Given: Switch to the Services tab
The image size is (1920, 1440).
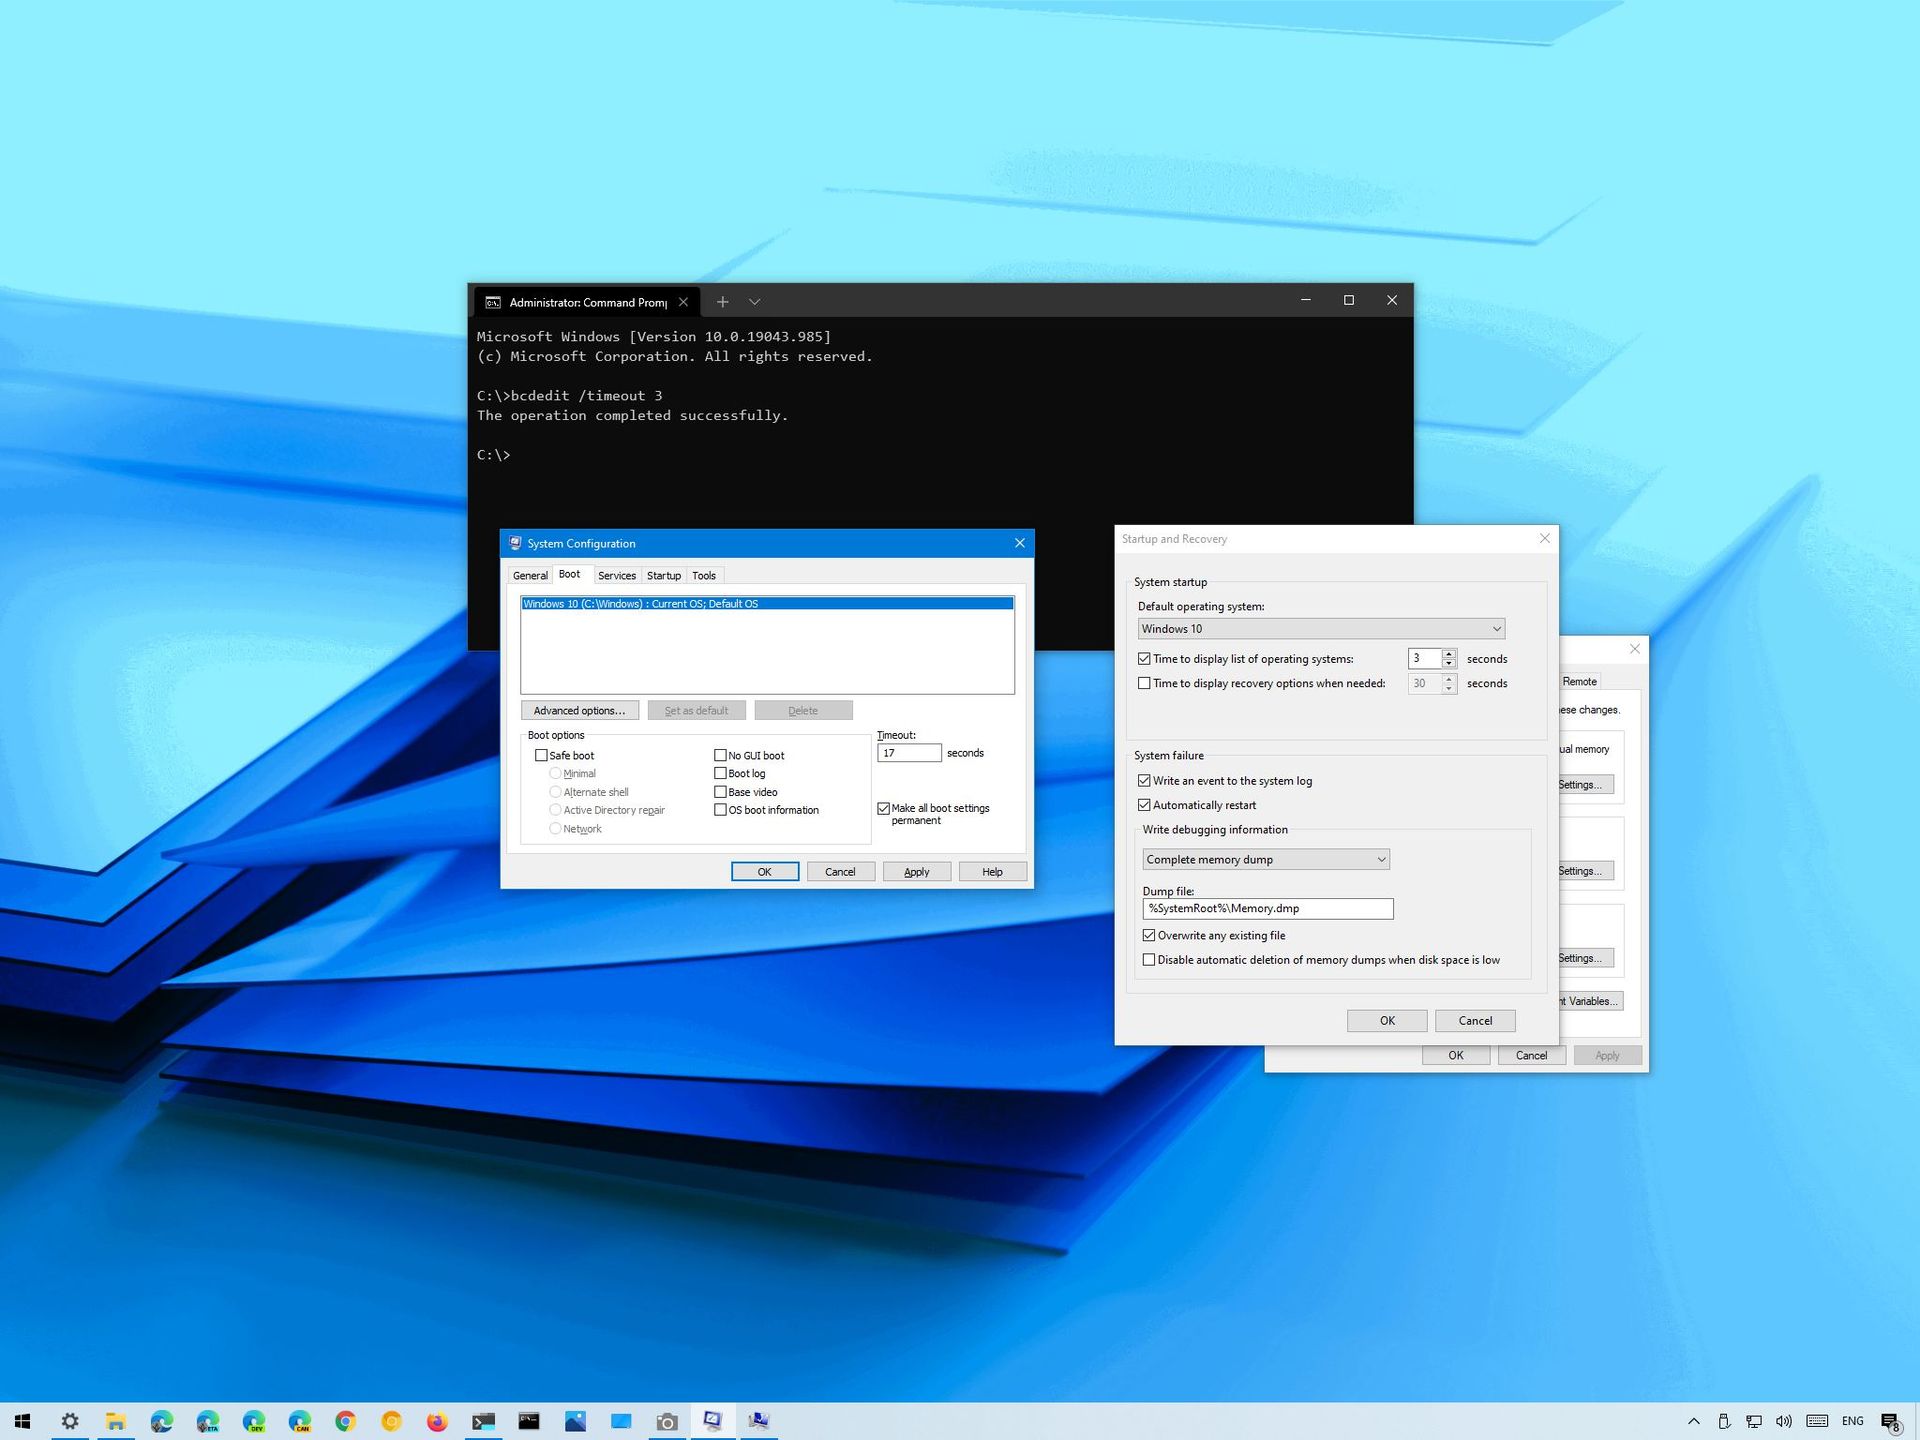Looking at the screenshot, I should pos(617,575).
